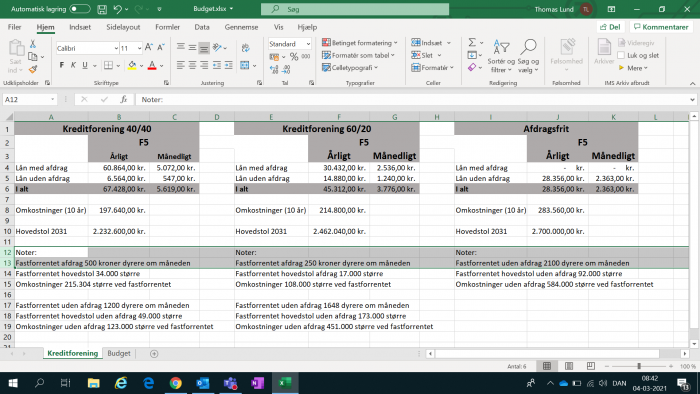Open Sortér og filtrer menu

pyautogui.click(x=501, y=56)
